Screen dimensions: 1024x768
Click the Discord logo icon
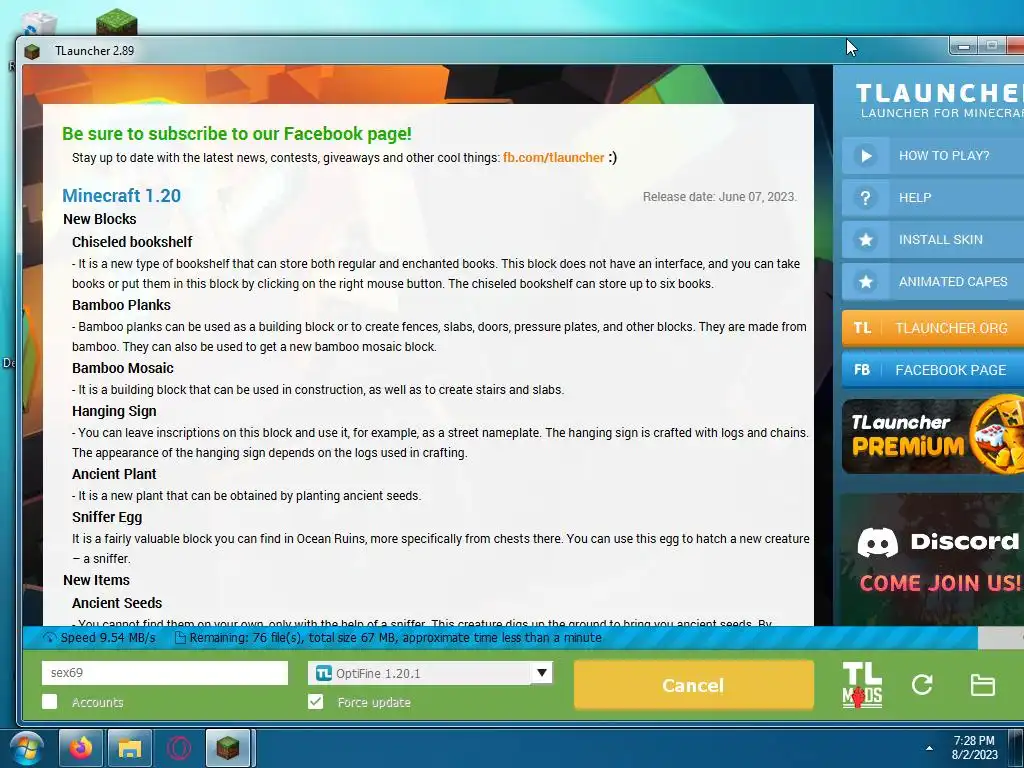(877, 542)
